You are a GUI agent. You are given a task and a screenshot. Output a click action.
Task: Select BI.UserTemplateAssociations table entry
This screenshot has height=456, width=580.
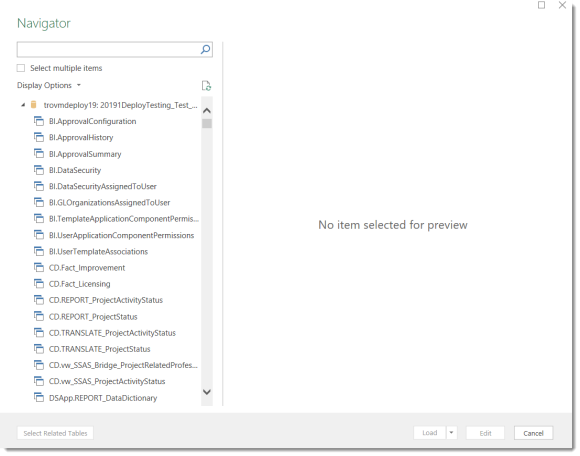(x=98, y=251)
